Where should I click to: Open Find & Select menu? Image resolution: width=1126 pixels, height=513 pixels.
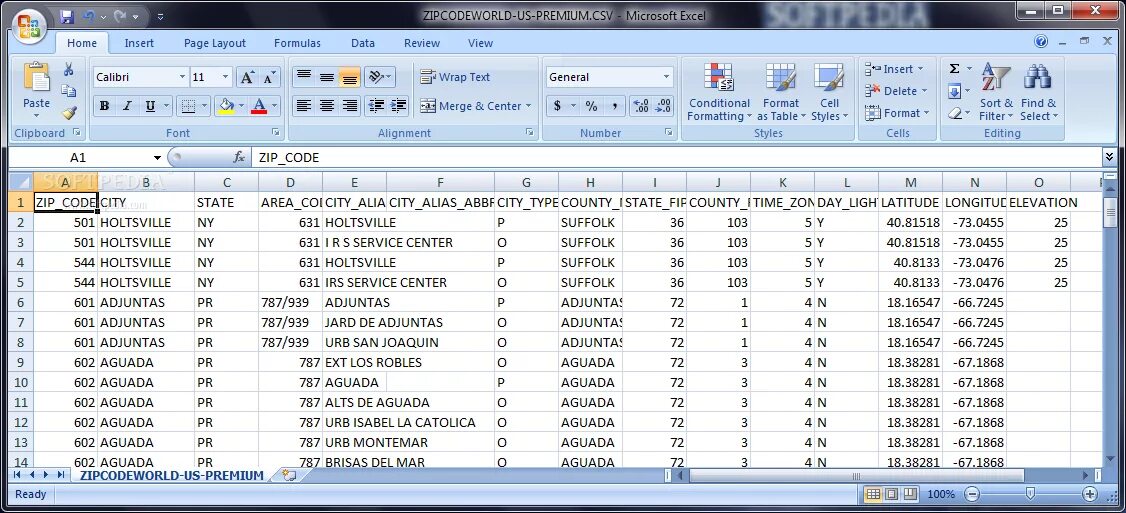coord(1038,93)
